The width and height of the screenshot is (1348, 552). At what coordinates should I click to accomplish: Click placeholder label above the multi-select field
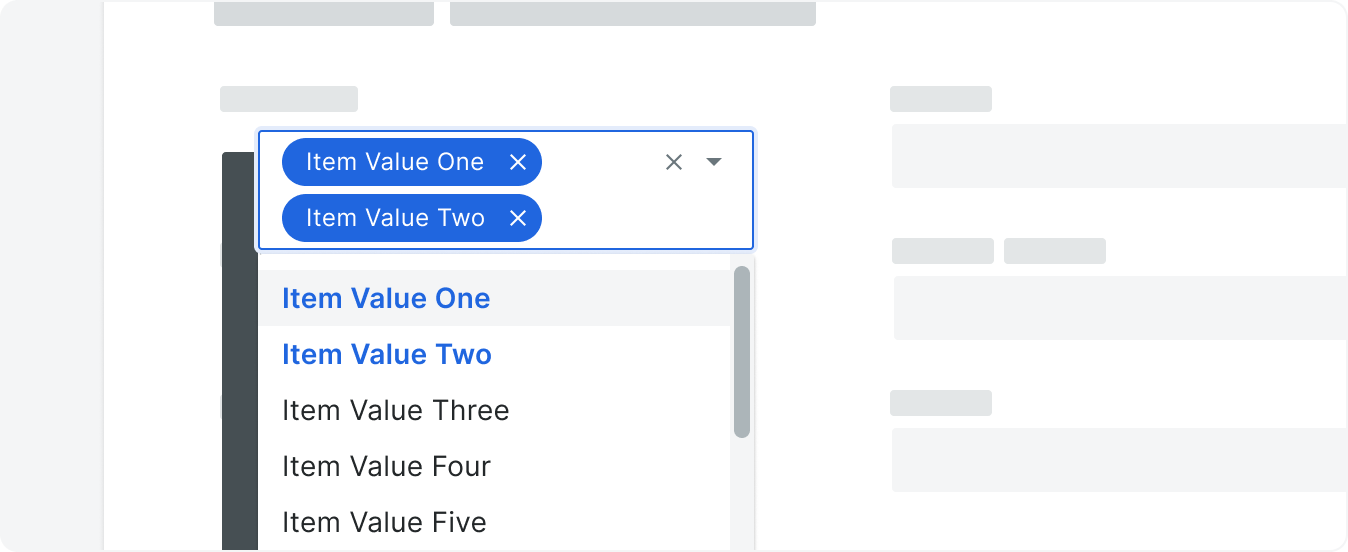click(x=289, y=99)
